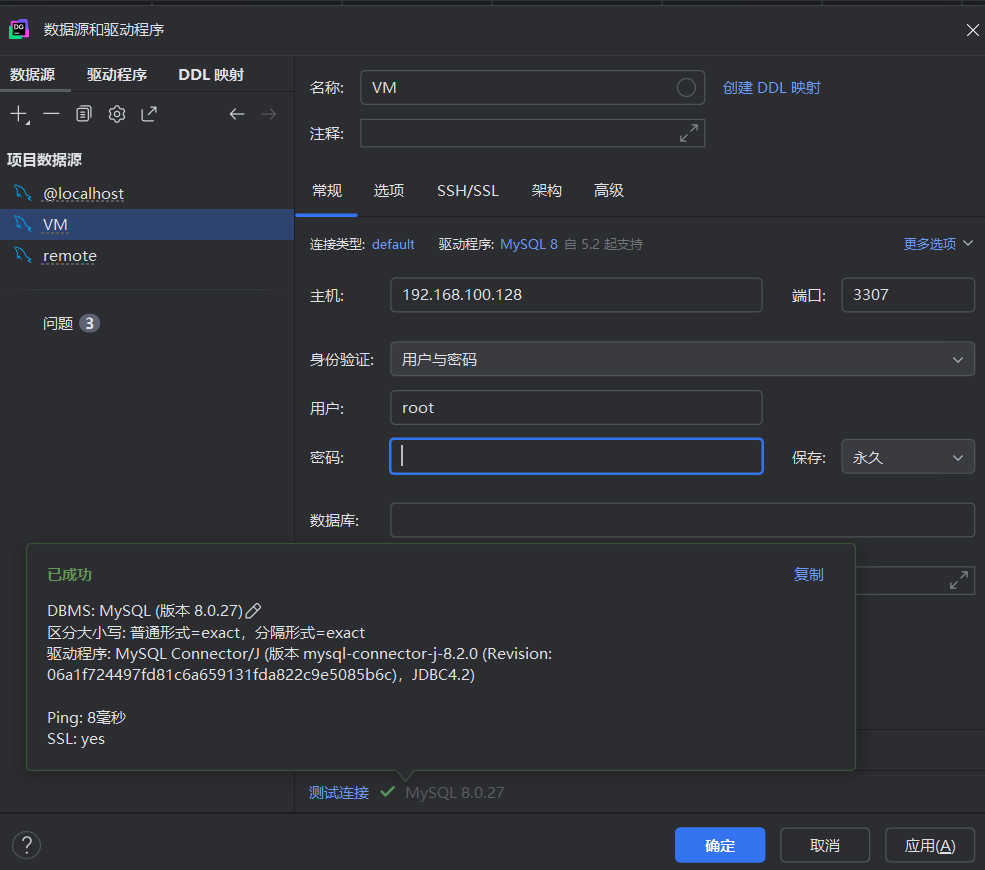Click the duplicate data source icon
Viewport: 985px width, 870px height.
(x=84, y=114)
